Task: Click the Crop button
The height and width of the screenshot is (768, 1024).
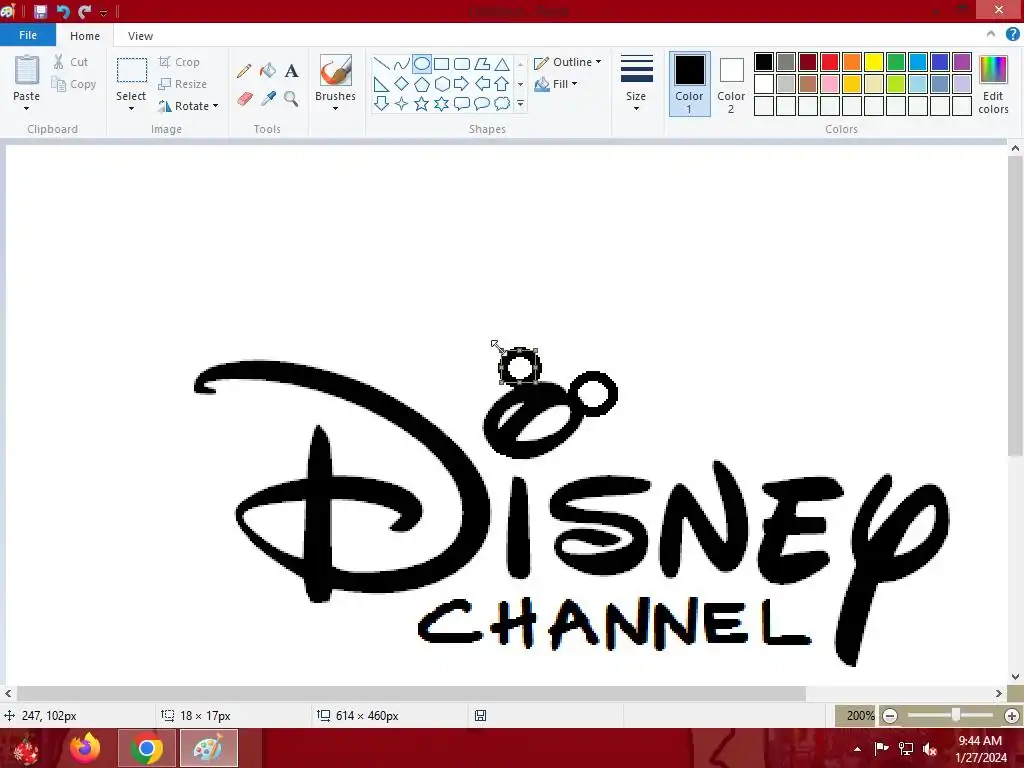Action: click(x=179, y=62)
